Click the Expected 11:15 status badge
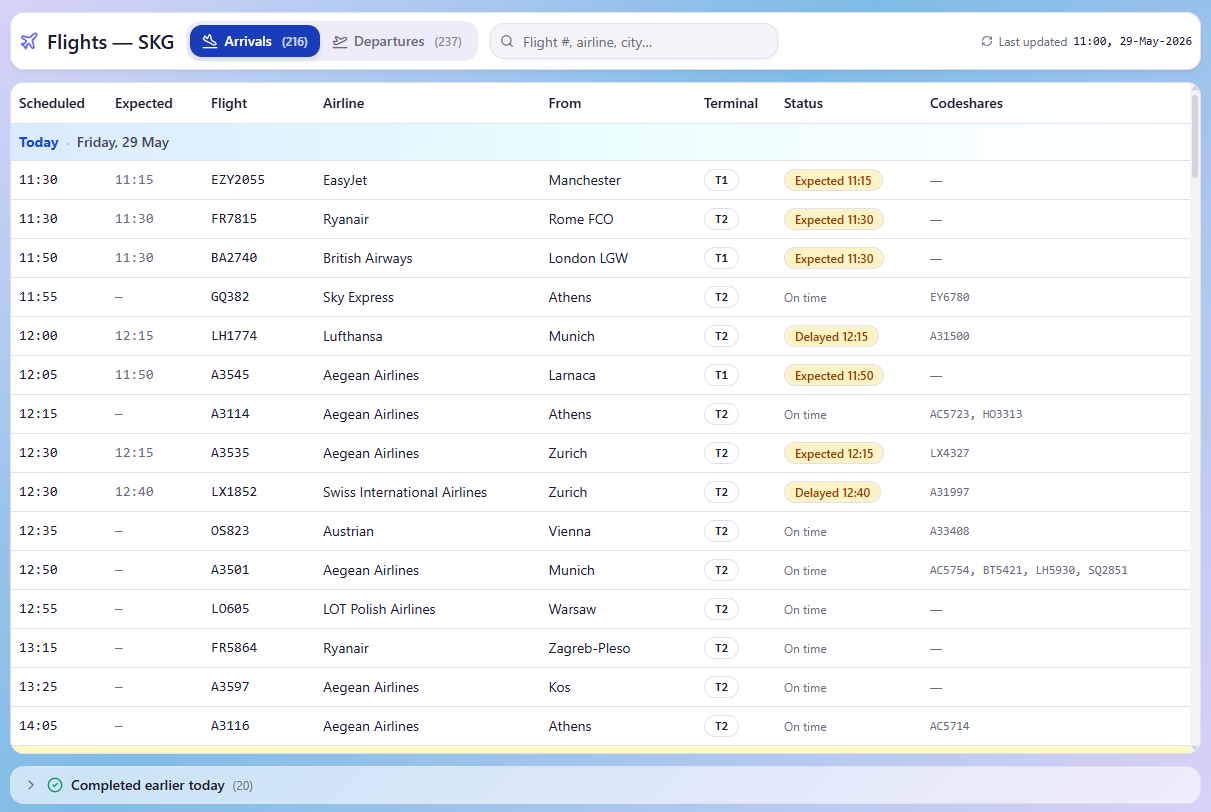Image resolution: width=1211 pixels, height=812 pixels. tap(833, 181)
